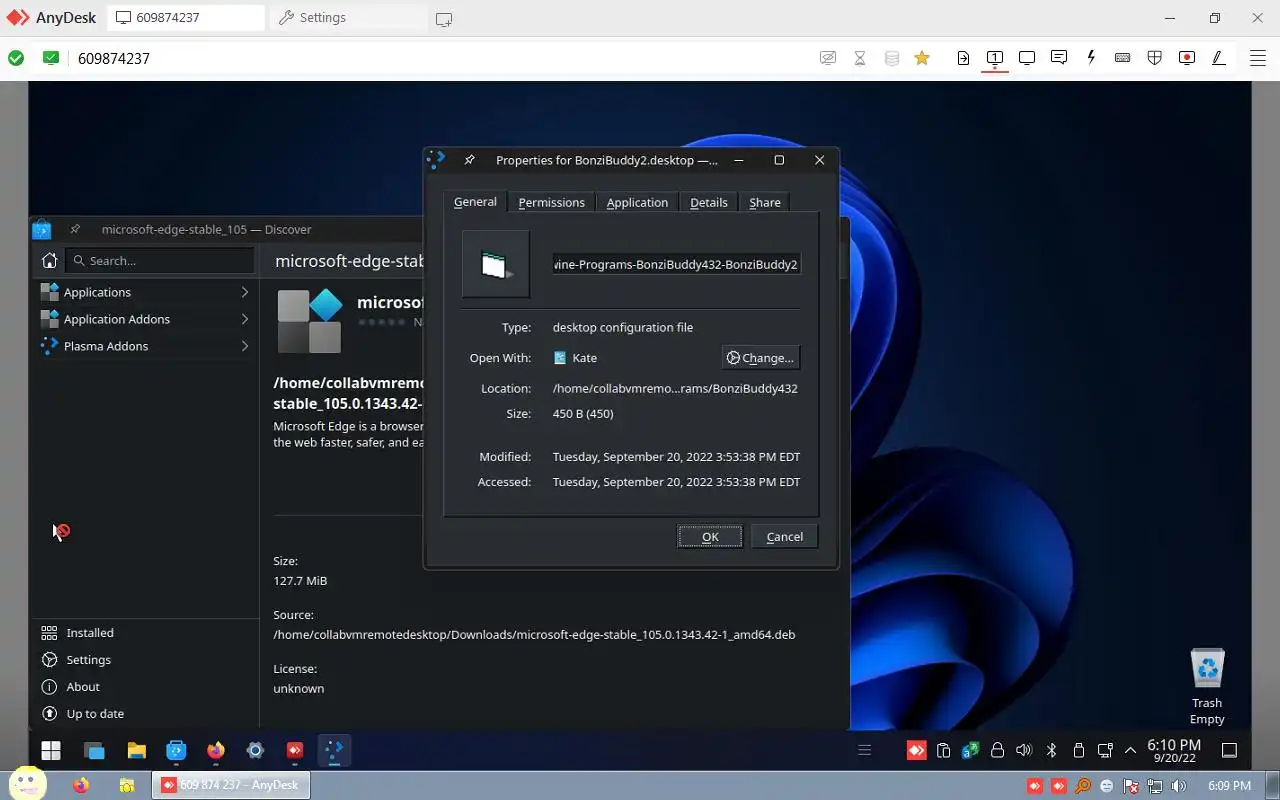
Task: Click the Change... button for Open With
Action: point(761,357)
